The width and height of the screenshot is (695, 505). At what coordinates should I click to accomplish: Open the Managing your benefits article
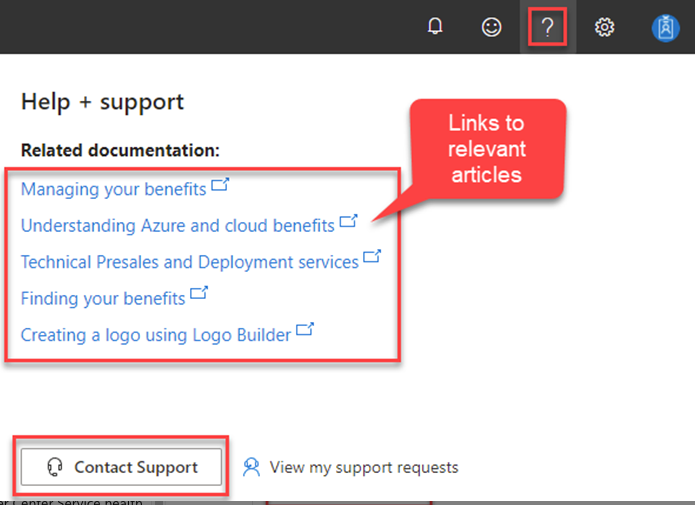click(x=113, y=189)
